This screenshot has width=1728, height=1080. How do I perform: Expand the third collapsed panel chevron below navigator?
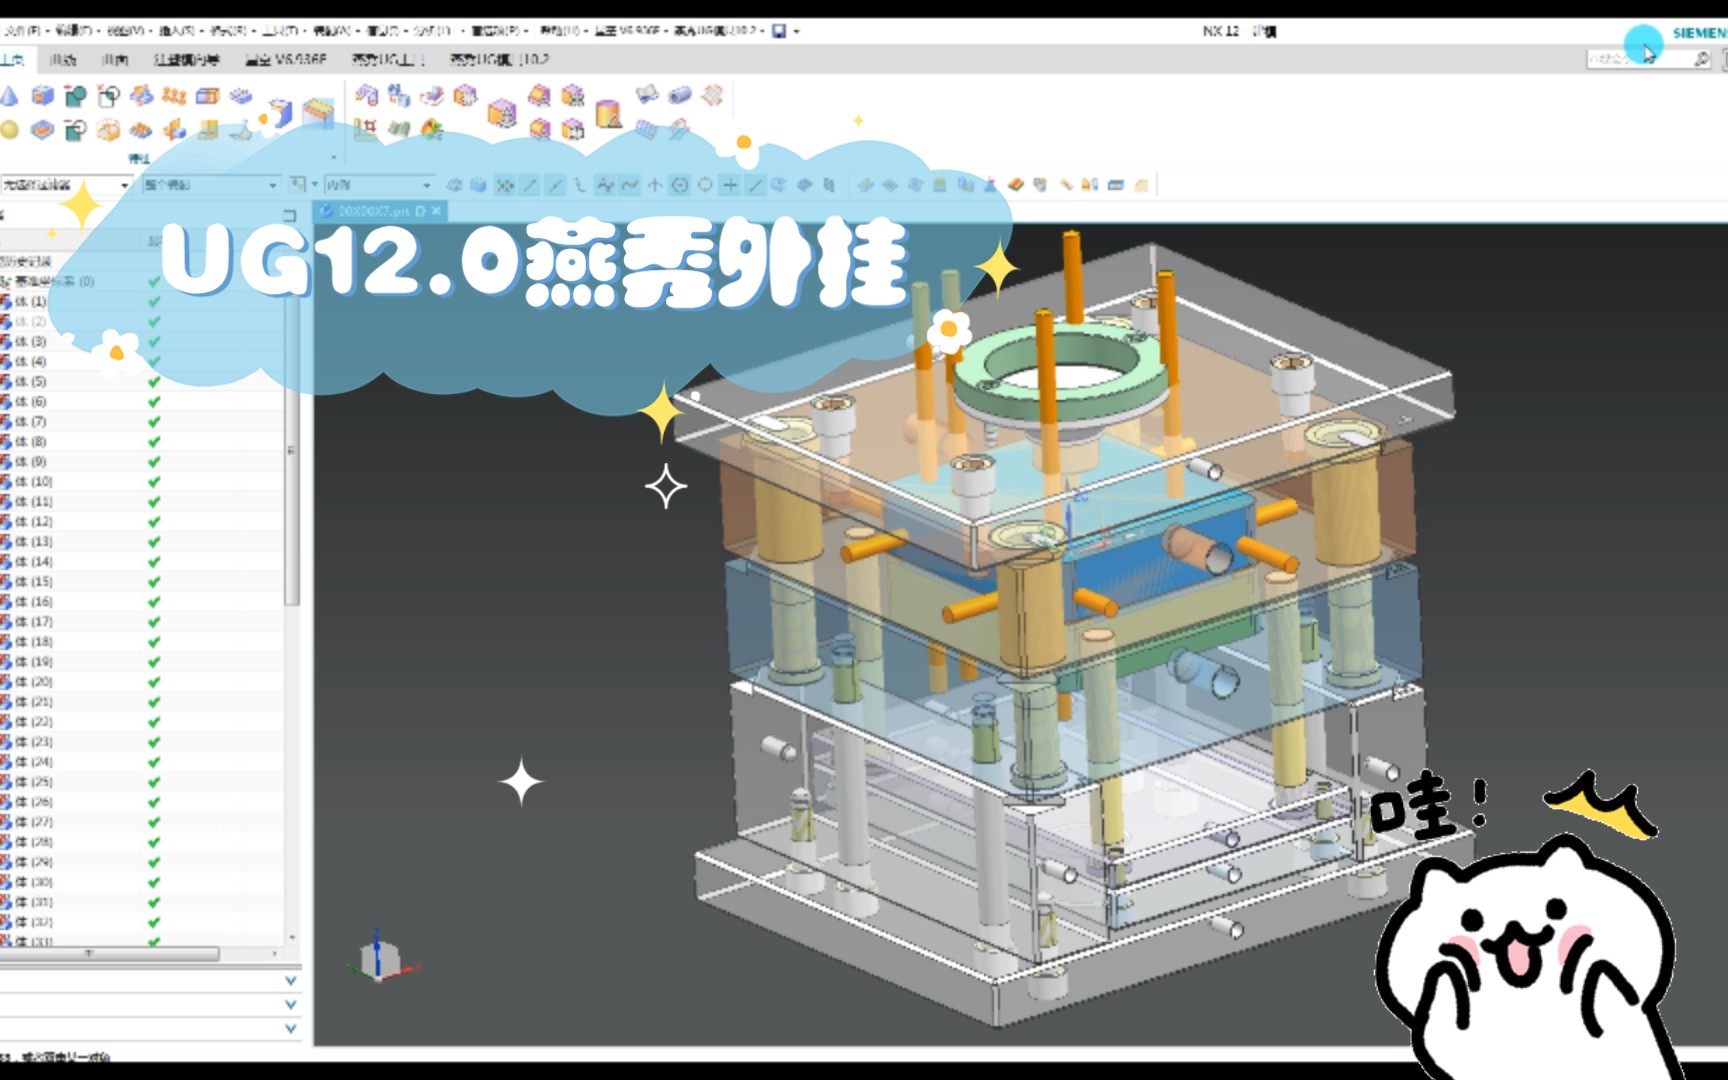click(x=291, y=1029)
